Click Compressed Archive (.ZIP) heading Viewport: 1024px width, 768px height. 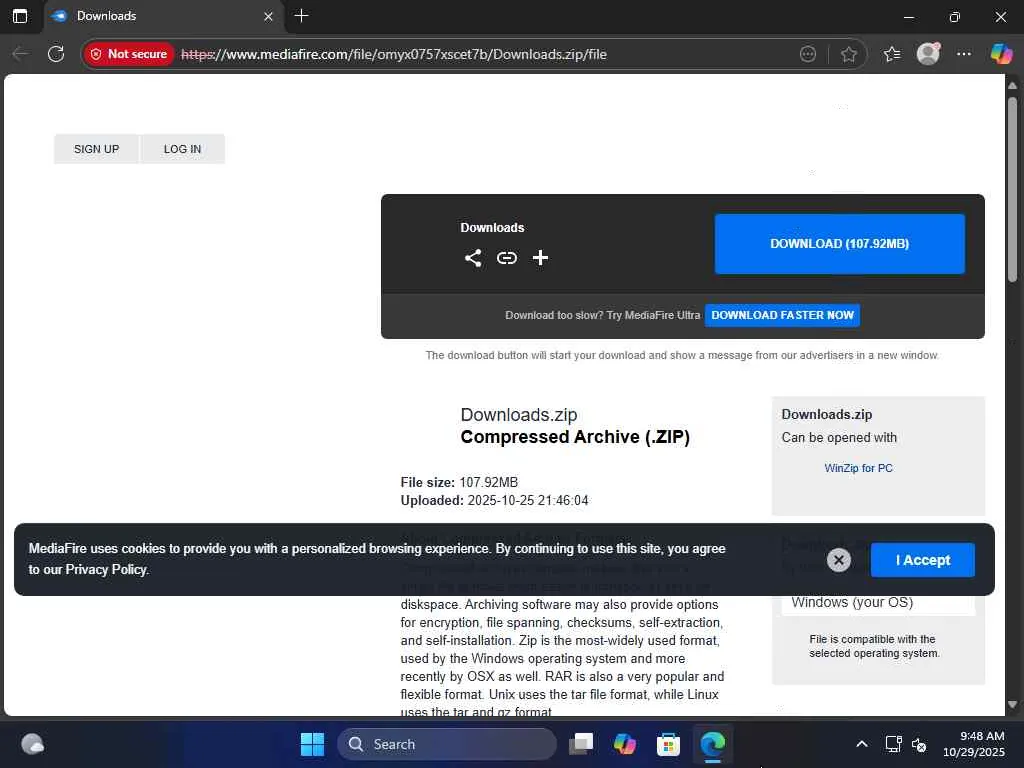575,437
